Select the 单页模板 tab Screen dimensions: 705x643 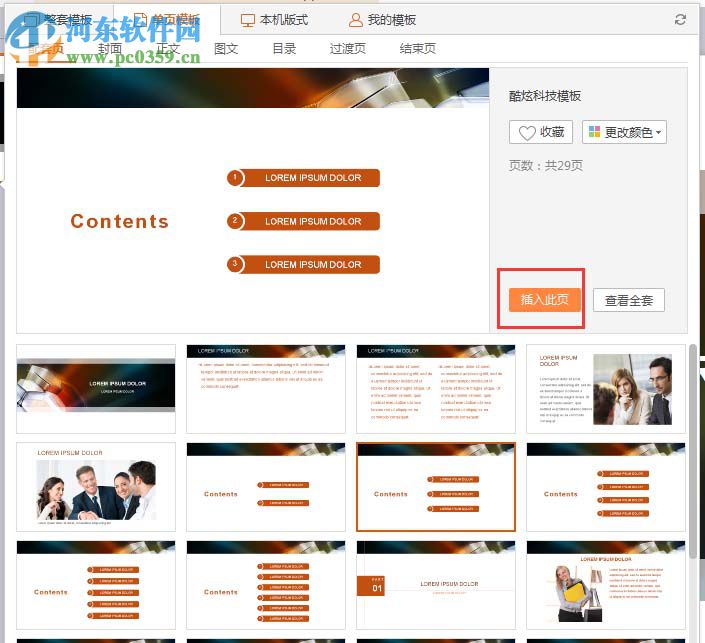(x=167, y=20)
